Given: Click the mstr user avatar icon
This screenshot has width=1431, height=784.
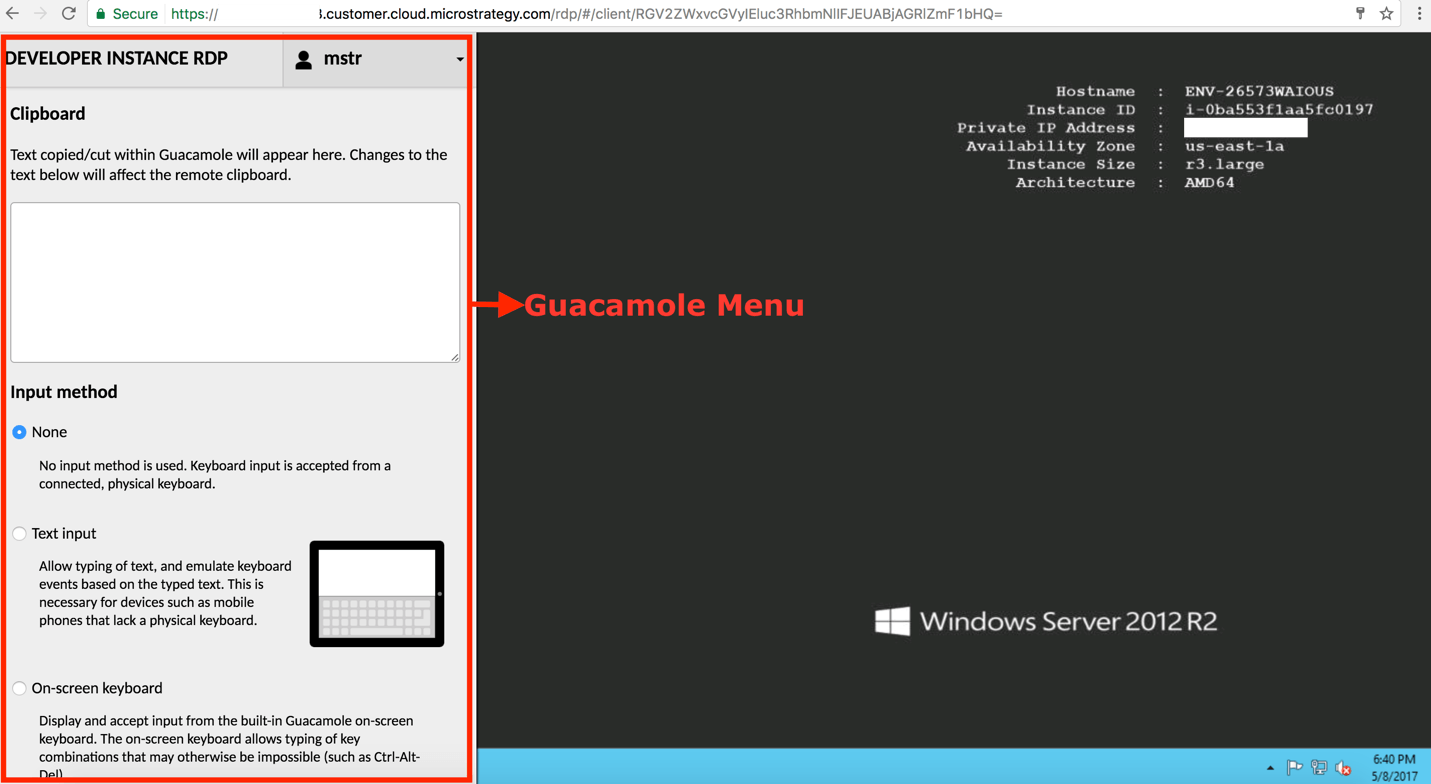Looking at the screenshot, I should click(304, 59).
